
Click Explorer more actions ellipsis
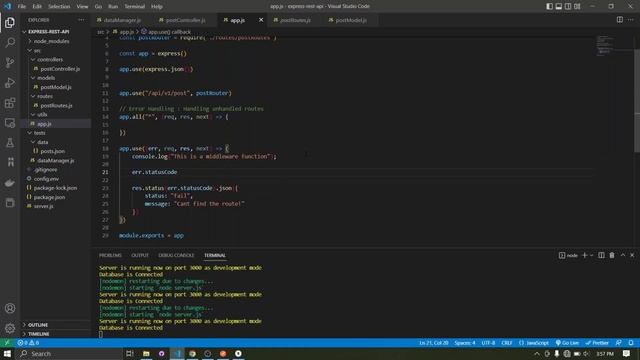(81, 20)
